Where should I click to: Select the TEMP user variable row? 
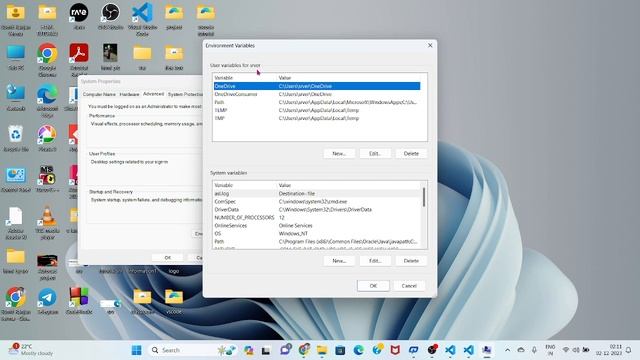317,110
